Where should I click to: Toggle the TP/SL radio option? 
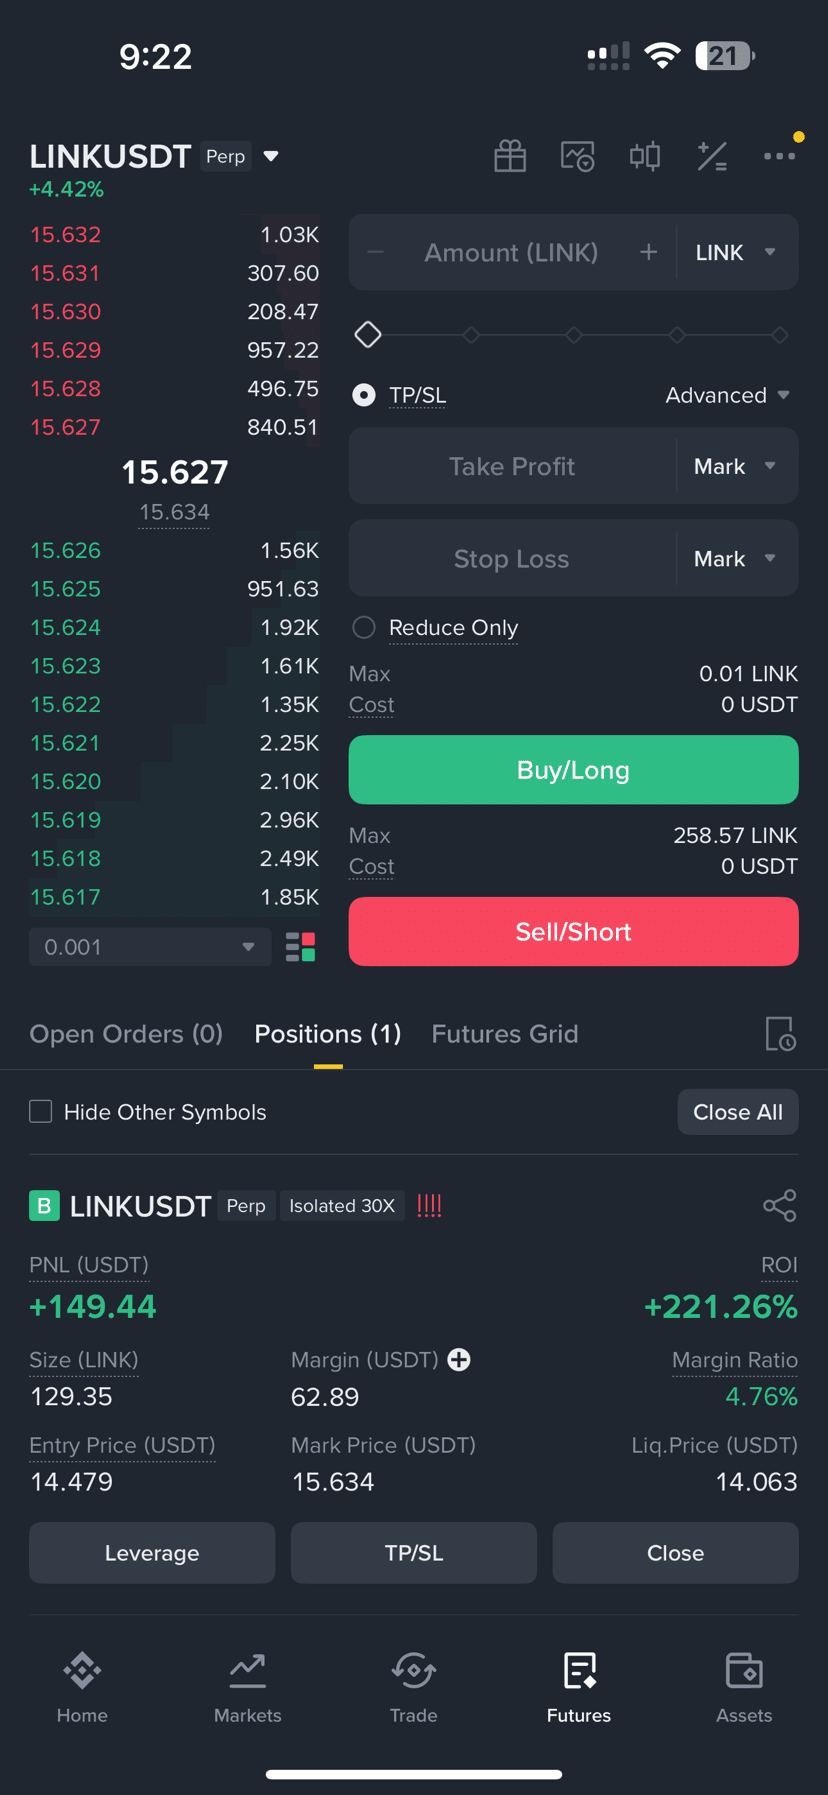pos(364,395)
